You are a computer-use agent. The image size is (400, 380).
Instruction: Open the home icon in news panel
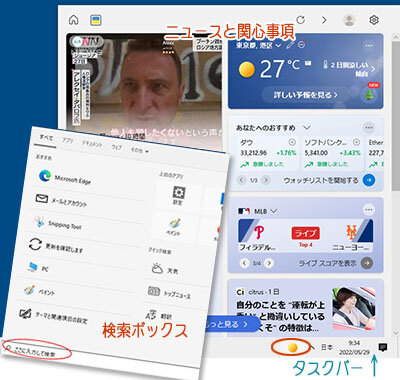point(74,20)
